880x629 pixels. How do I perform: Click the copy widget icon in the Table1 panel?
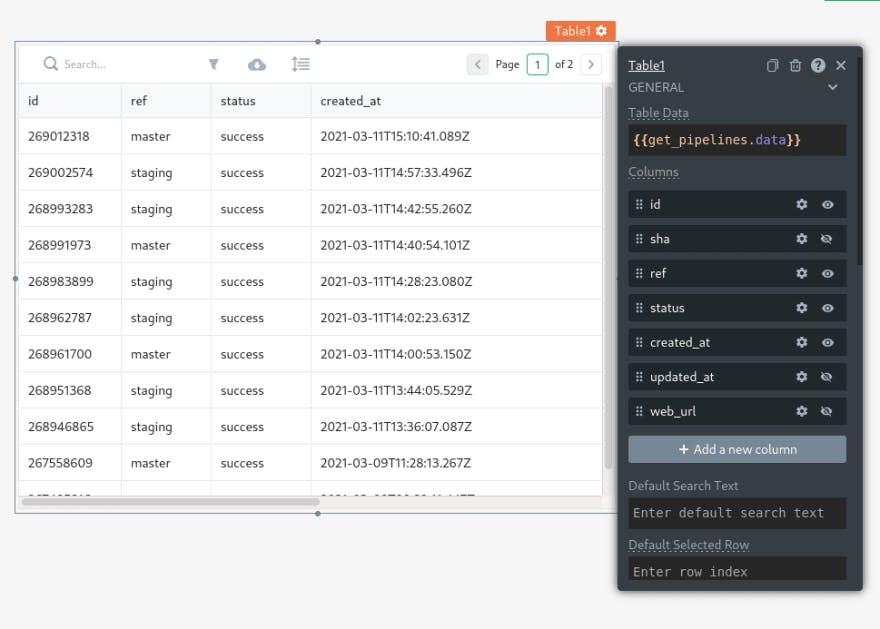(x=772, y=66)
